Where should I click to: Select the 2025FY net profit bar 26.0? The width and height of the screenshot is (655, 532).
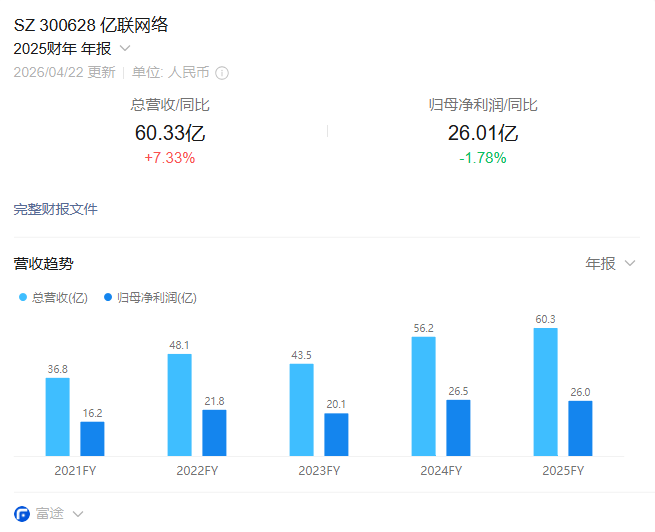[x=580, y=428]
